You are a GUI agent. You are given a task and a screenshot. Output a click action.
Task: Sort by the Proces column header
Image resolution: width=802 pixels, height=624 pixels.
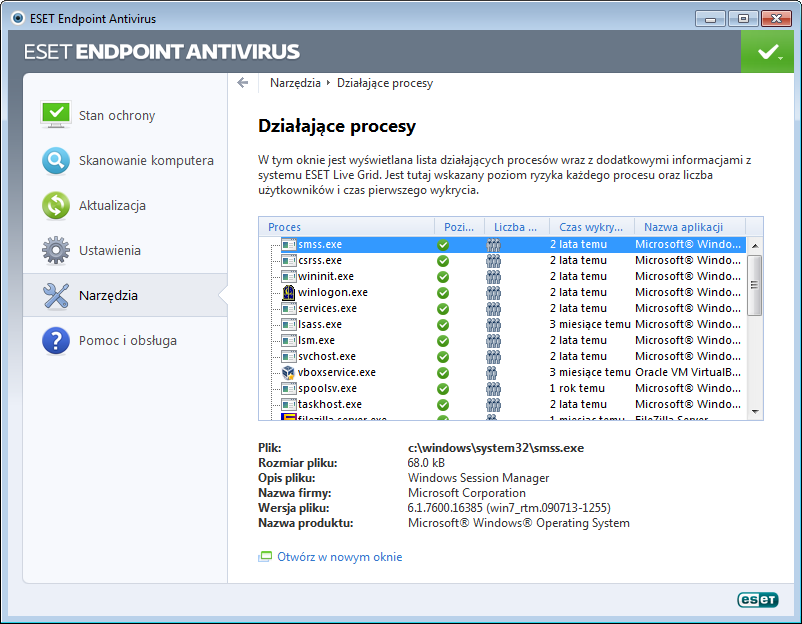(347, 227)
